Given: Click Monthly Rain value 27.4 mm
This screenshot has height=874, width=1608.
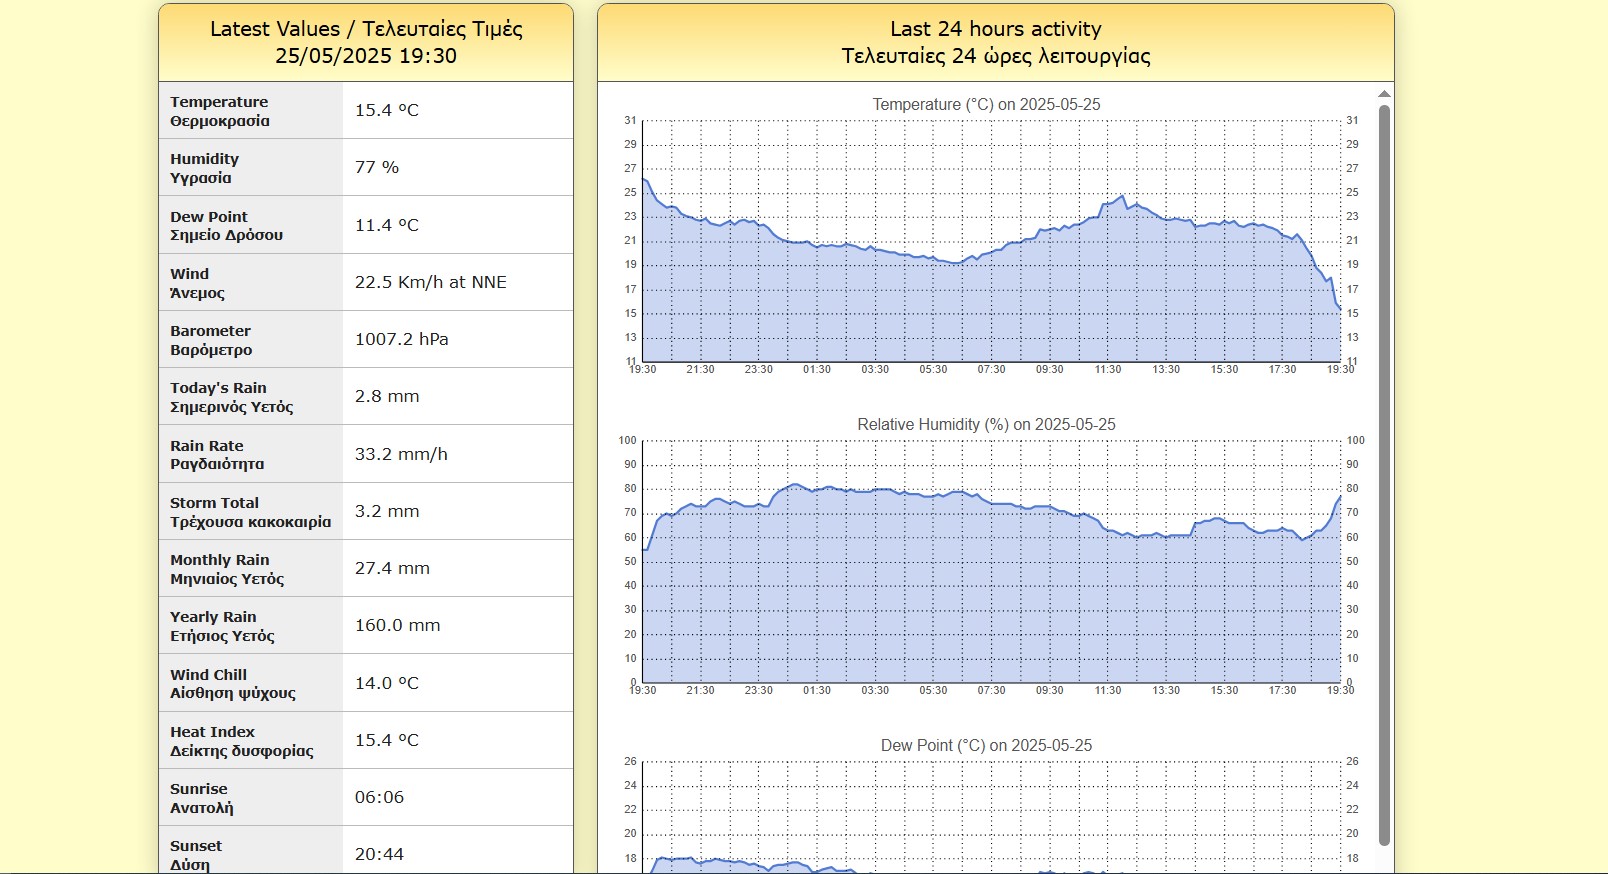Looking at the screenshot, I should [392, 568].
